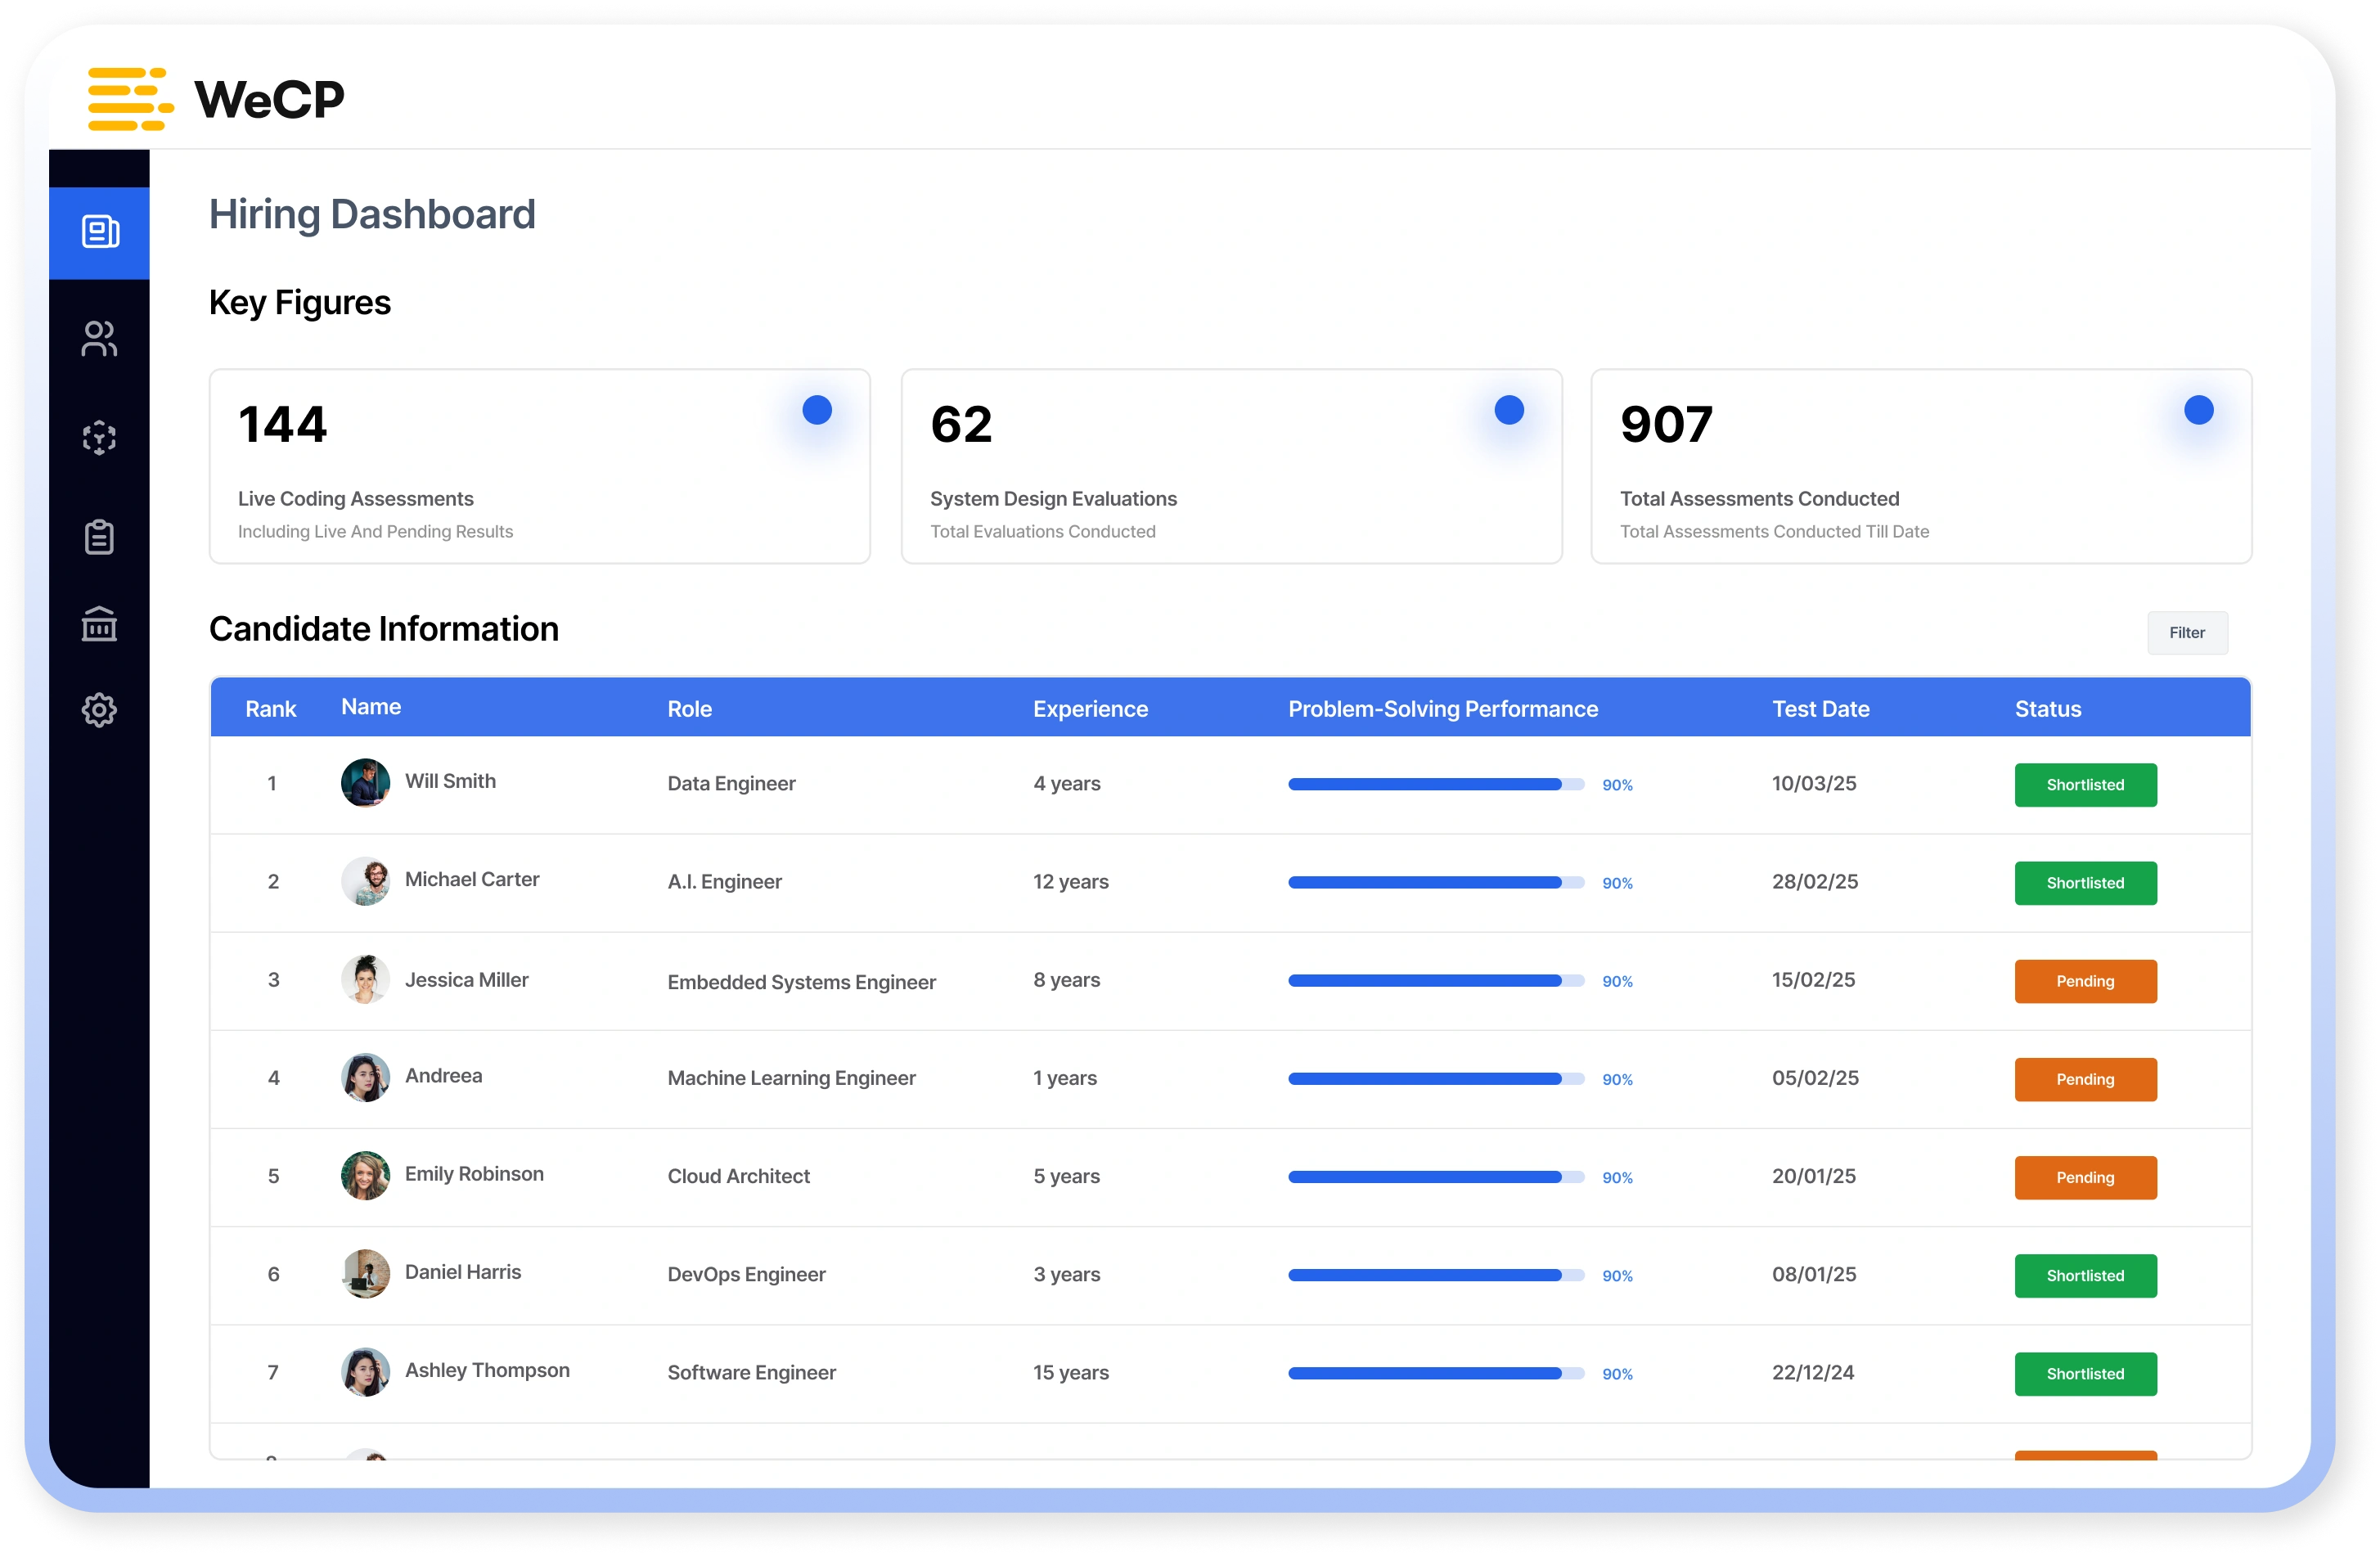The width and height of the screenshot is (2380, 1557).
Task: Open the candidates people icon in sidebar
Action: 100,339
